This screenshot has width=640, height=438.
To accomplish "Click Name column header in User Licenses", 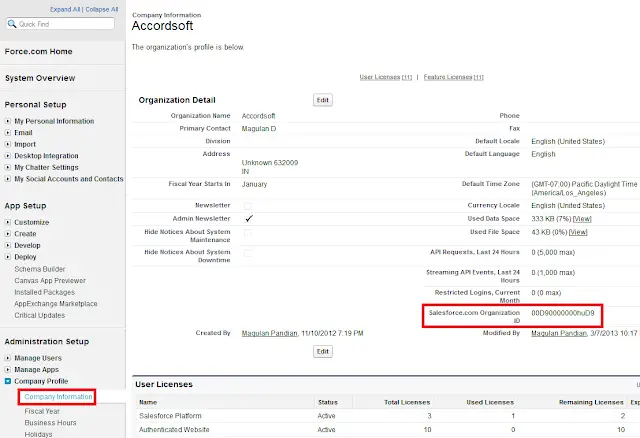I will 148,402.
